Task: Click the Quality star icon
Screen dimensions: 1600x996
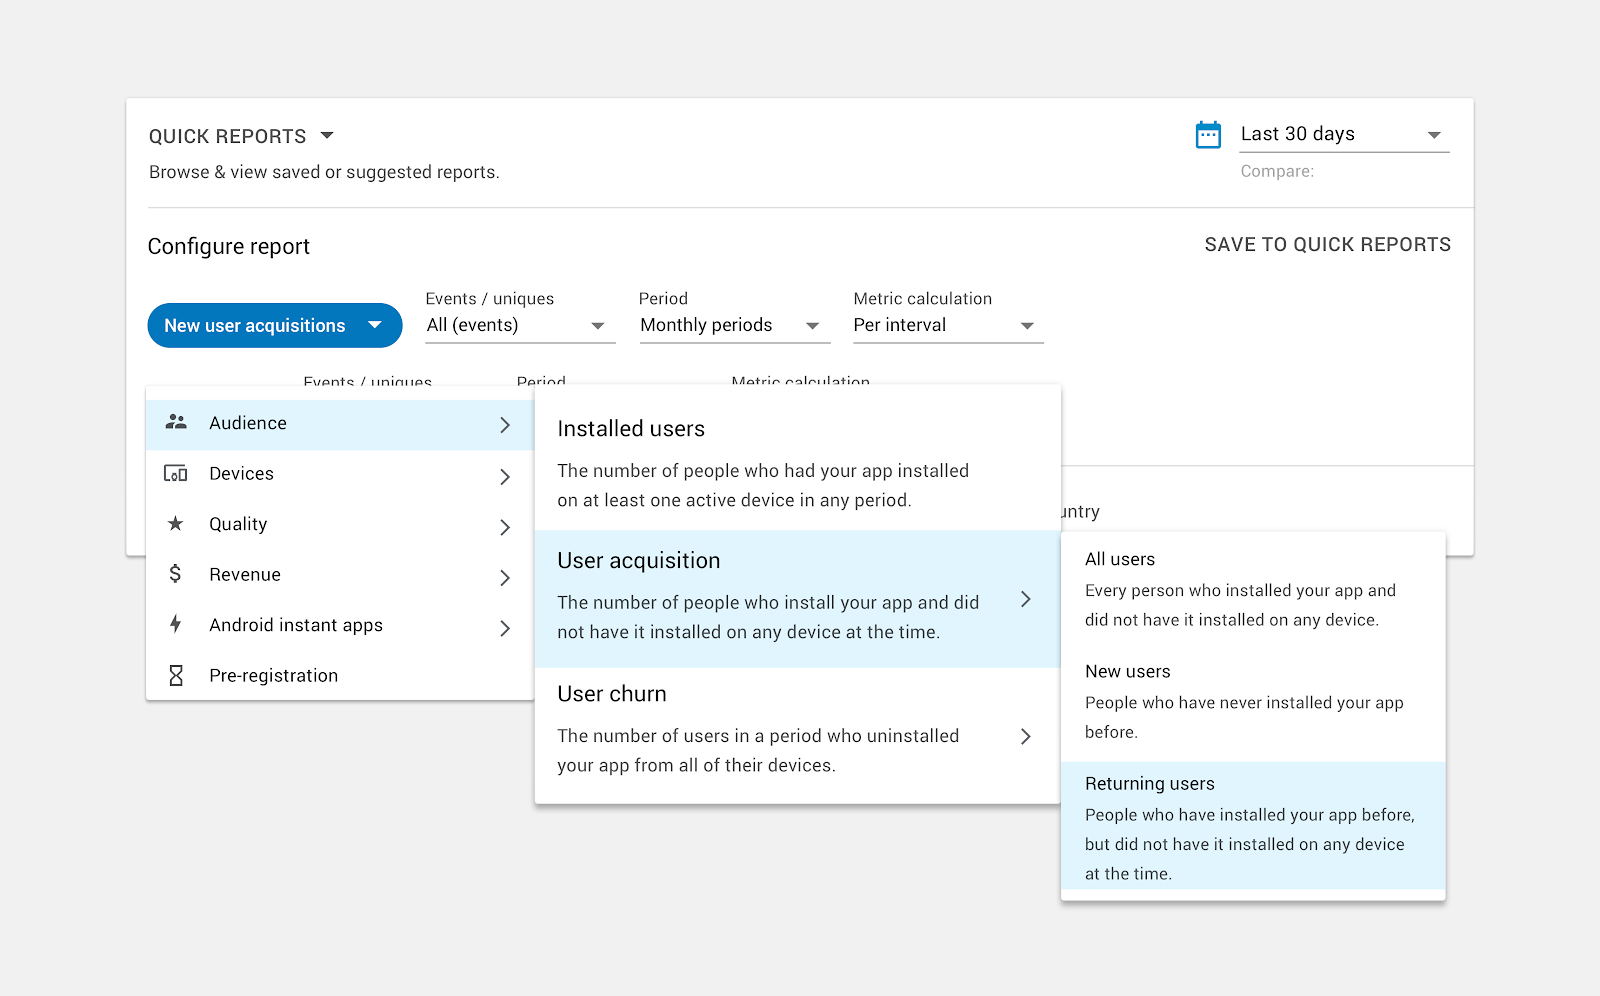Action: coord(176,524)
